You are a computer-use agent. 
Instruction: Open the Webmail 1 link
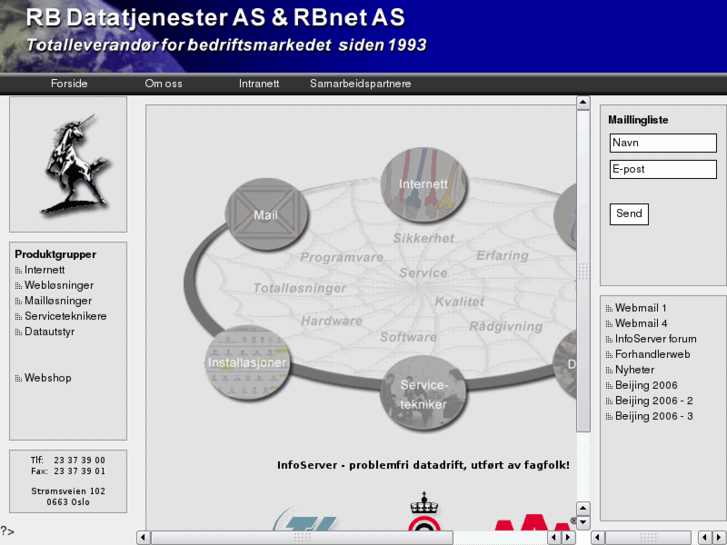pos(640,308)
